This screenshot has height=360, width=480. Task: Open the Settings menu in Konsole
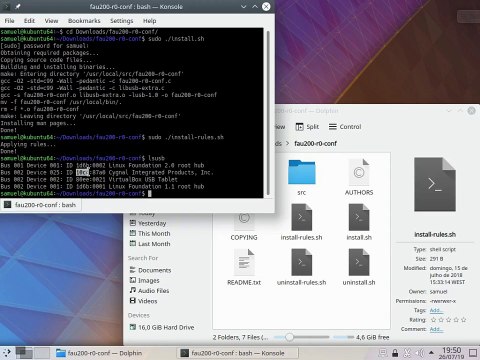click(122, 21)
